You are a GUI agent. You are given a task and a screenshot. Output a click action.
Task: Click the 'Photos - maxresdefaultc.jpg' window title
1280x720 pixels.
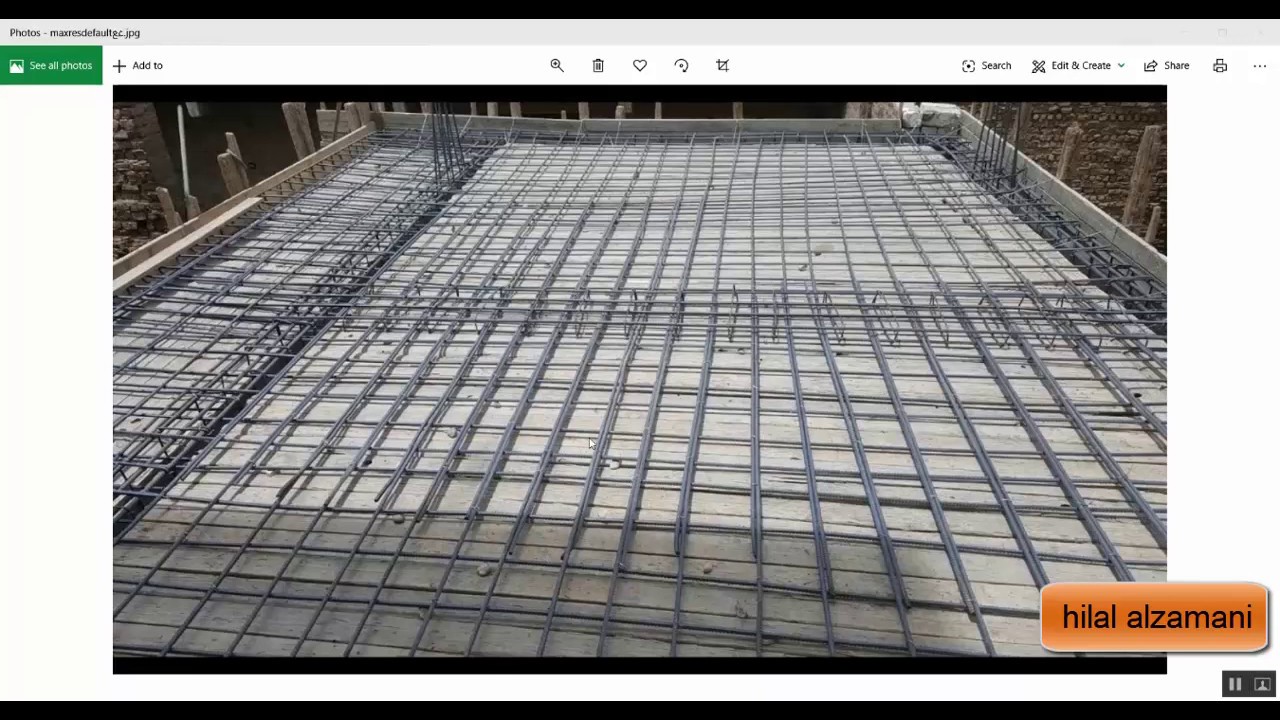point(75,33)
